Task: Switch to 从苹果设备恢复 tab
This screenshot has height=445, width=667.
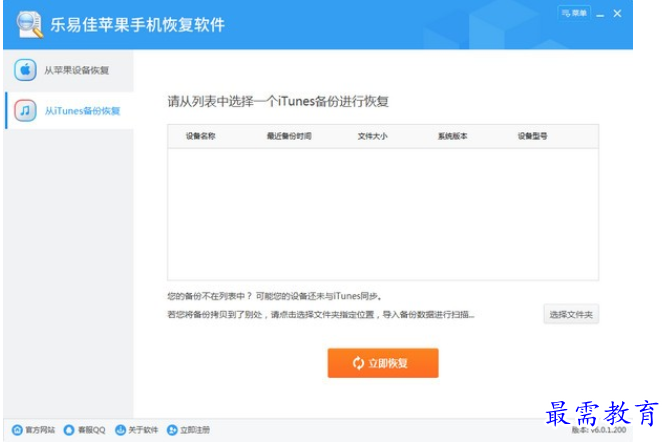Action: [x=68, y=70]
